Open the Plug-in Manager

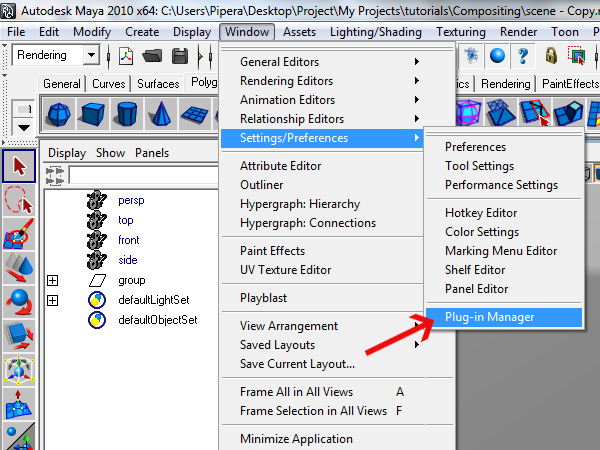[504, 317]
